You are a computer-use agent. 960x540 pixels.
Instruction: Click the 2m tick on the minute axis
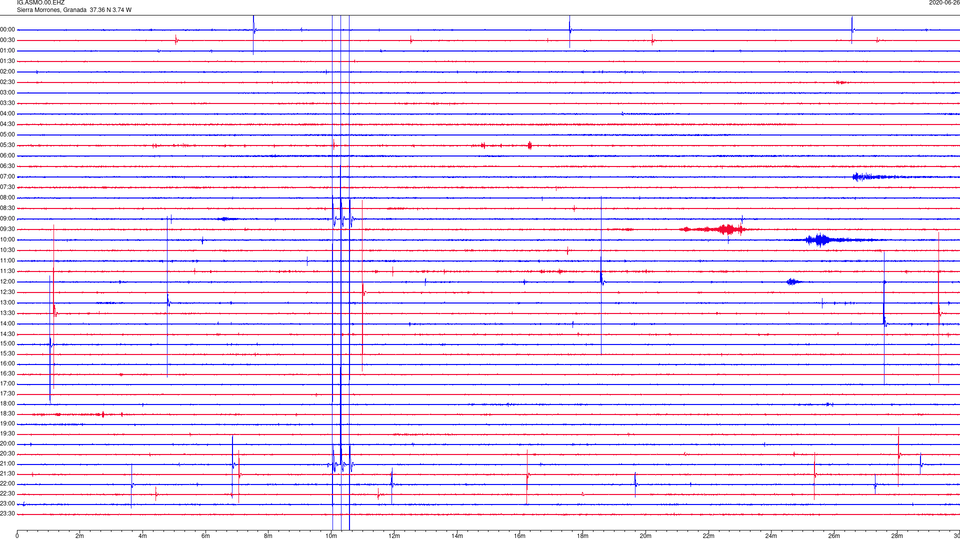click(x=80, y=536)
